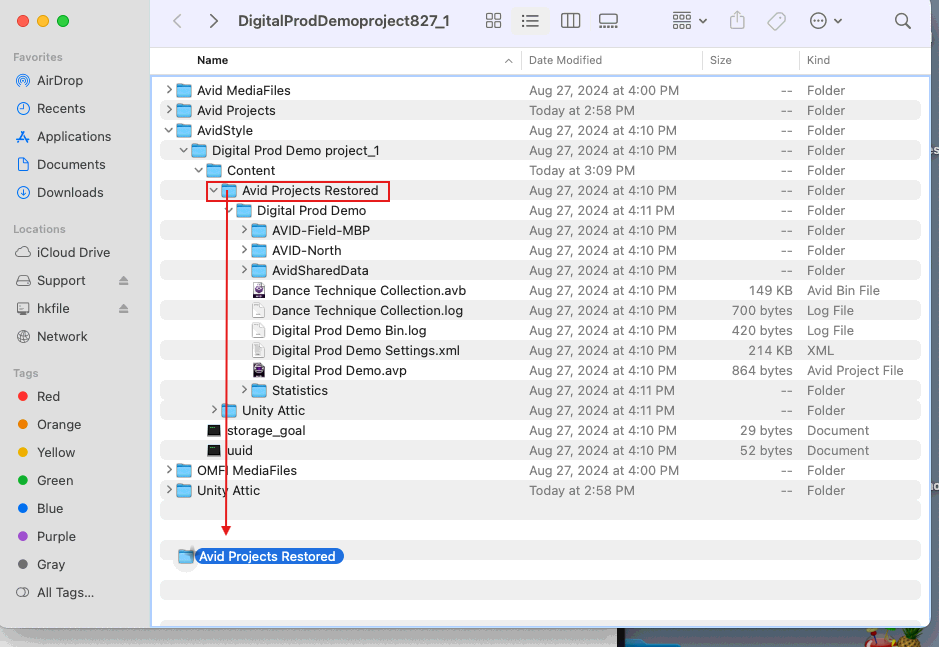Switch Finder to gallery view
The height and width of the screenshot is (647, 939).
tap(608, 21)
